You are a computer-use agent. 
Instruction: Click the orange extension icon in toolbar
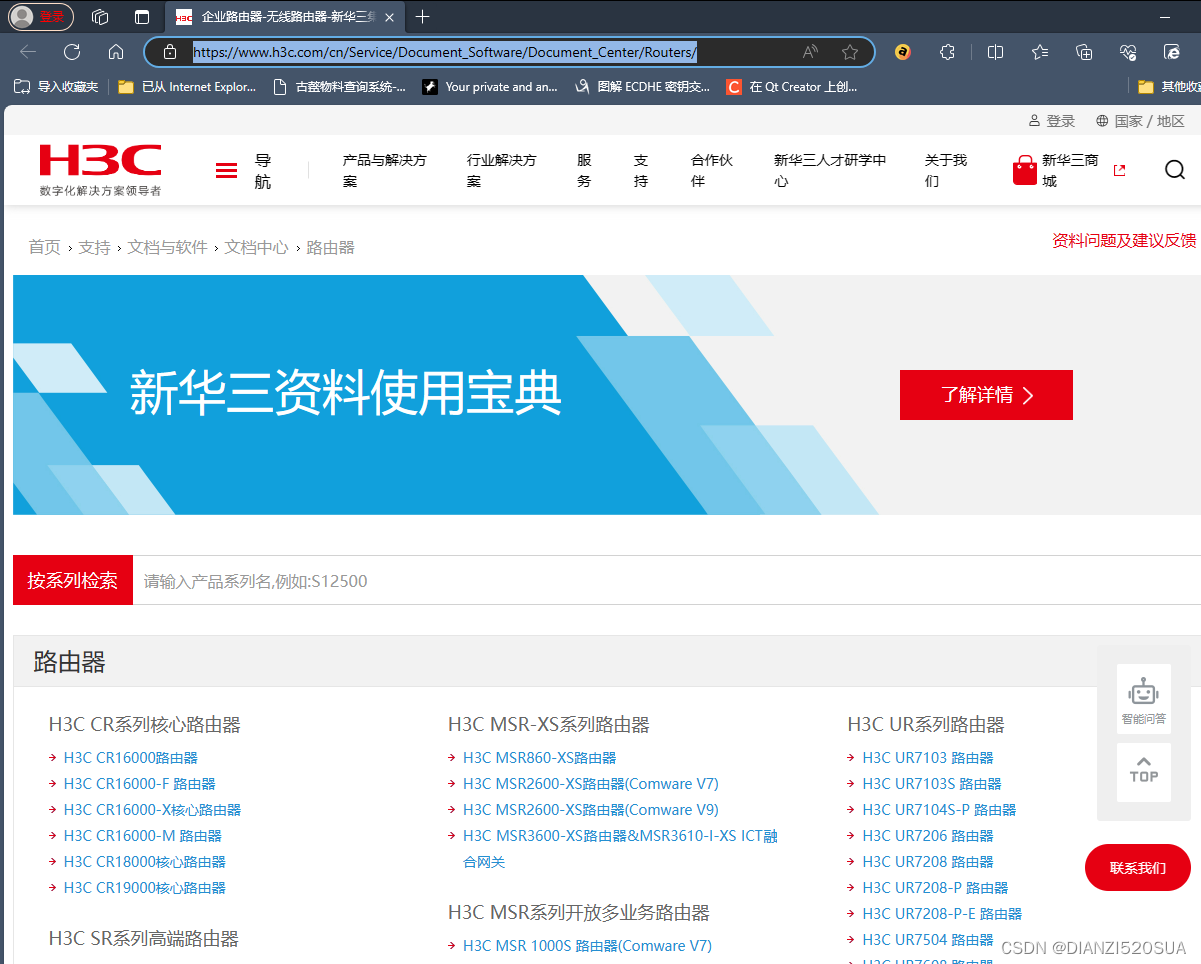click(x=903, y=52)
